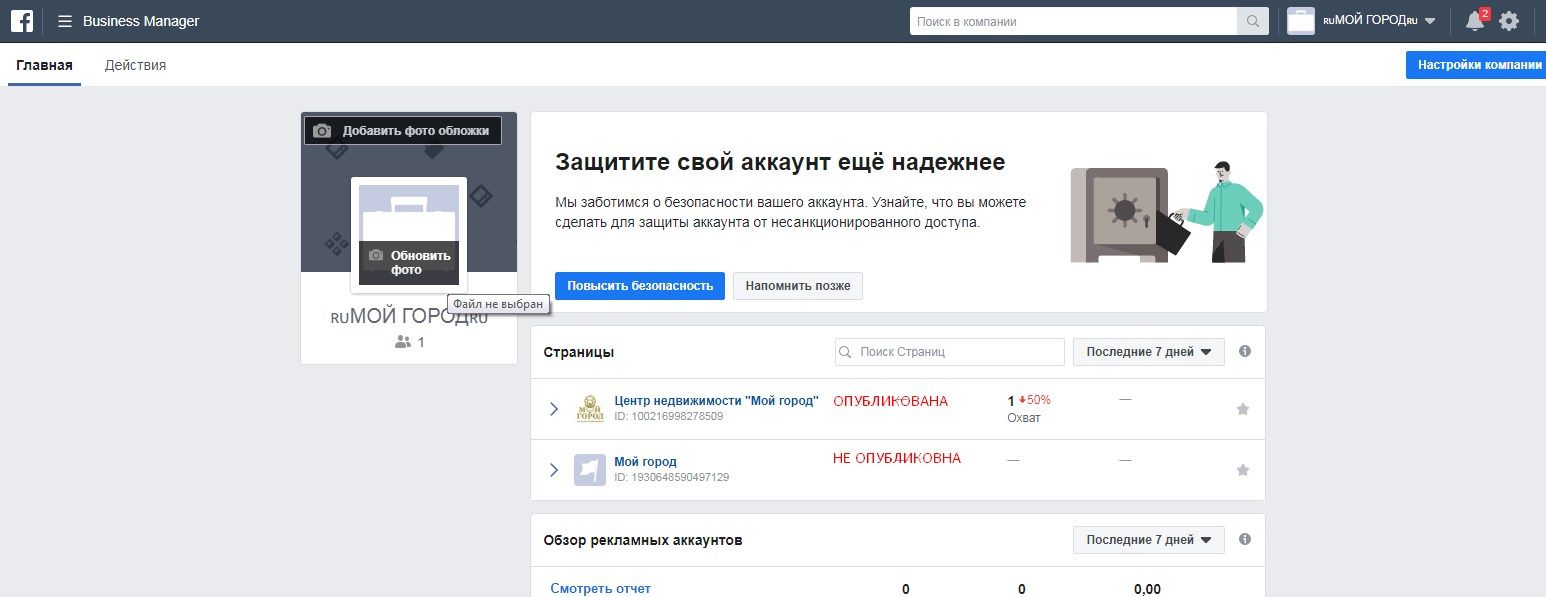The image size is (1546, 597).
Task: Click the company briefcase avatar in top bar
Action: (x=1300, y=21)
